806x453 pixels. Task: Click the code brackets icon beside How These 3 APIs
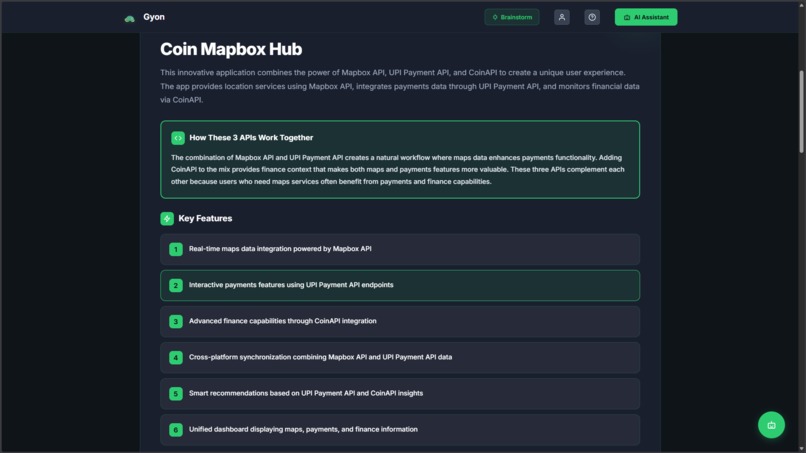[x=178, y=138]
